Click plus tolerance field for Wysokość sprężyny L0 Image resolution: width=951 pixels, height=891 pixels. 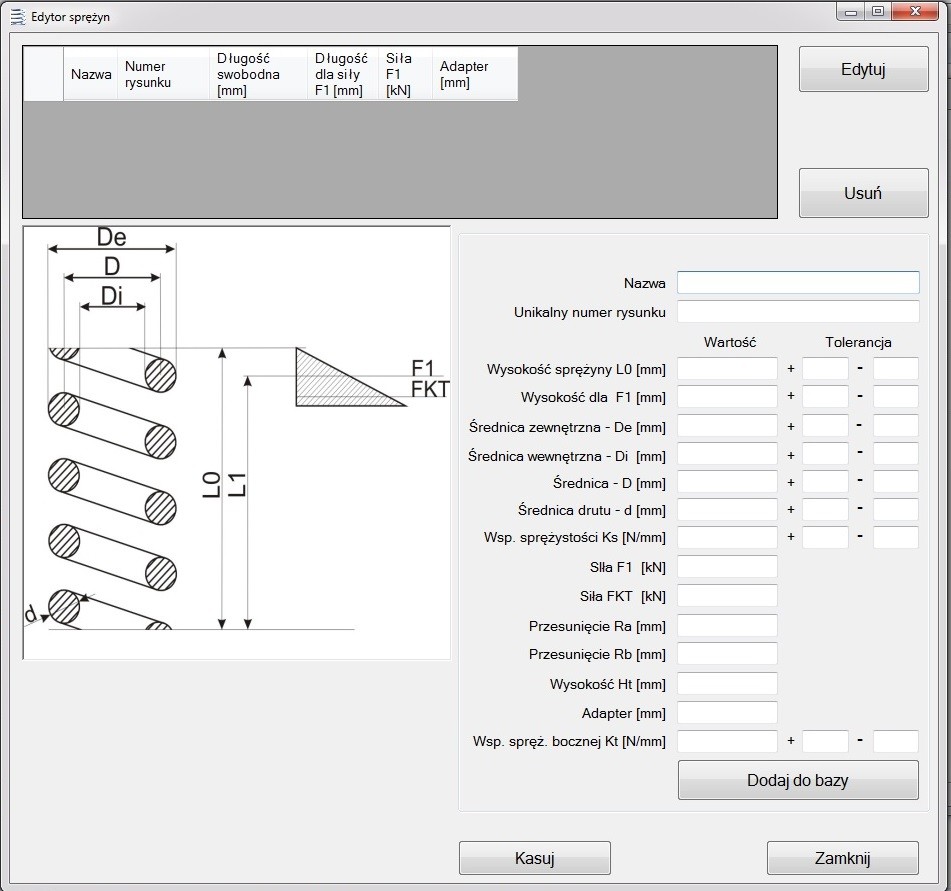click(x=824, y=369)
